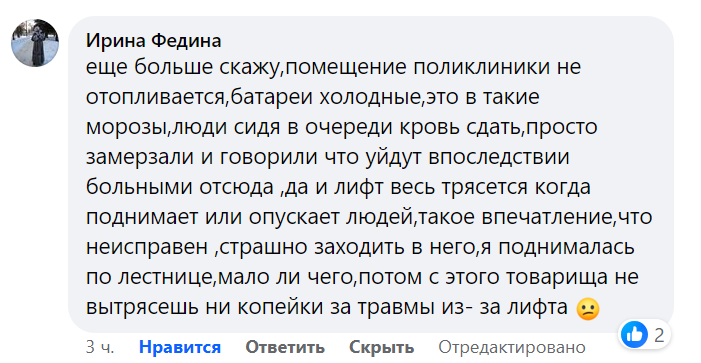Click the word замерзали in the comment

click(x=140, y=157)
